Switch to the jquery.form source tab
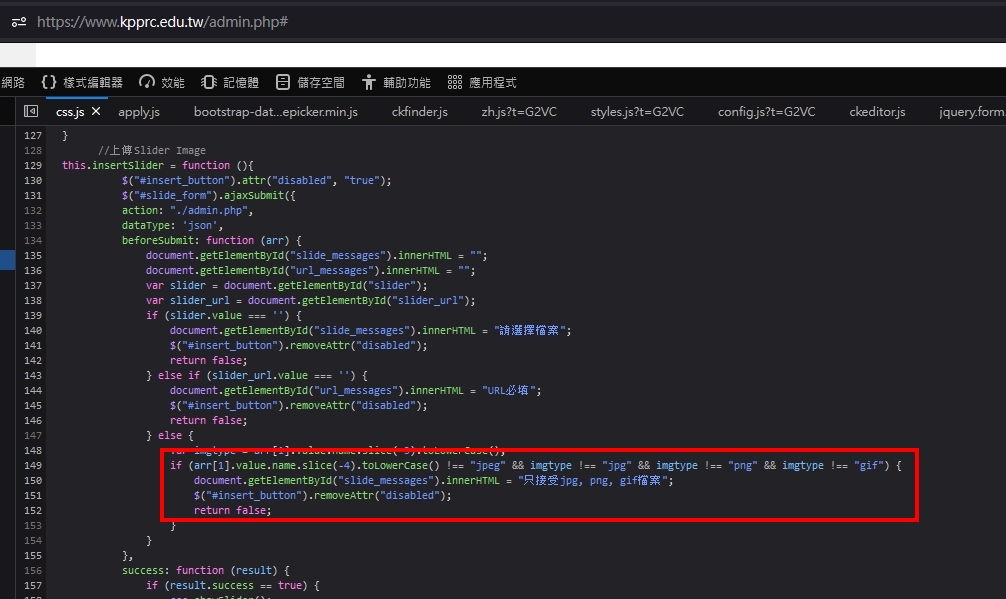Image resolution: width=1006 pixels, height=599 pixels. (972, 112)
